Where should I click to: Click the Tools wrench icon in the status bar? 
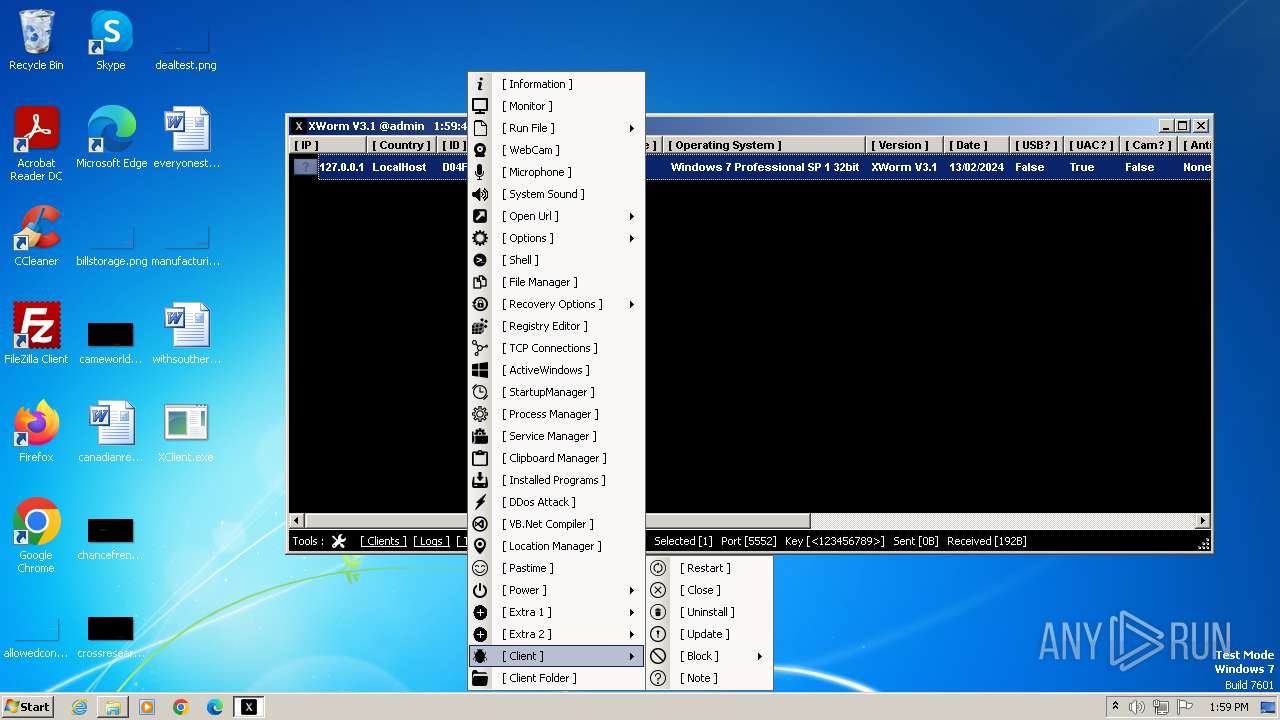[338, 541]
